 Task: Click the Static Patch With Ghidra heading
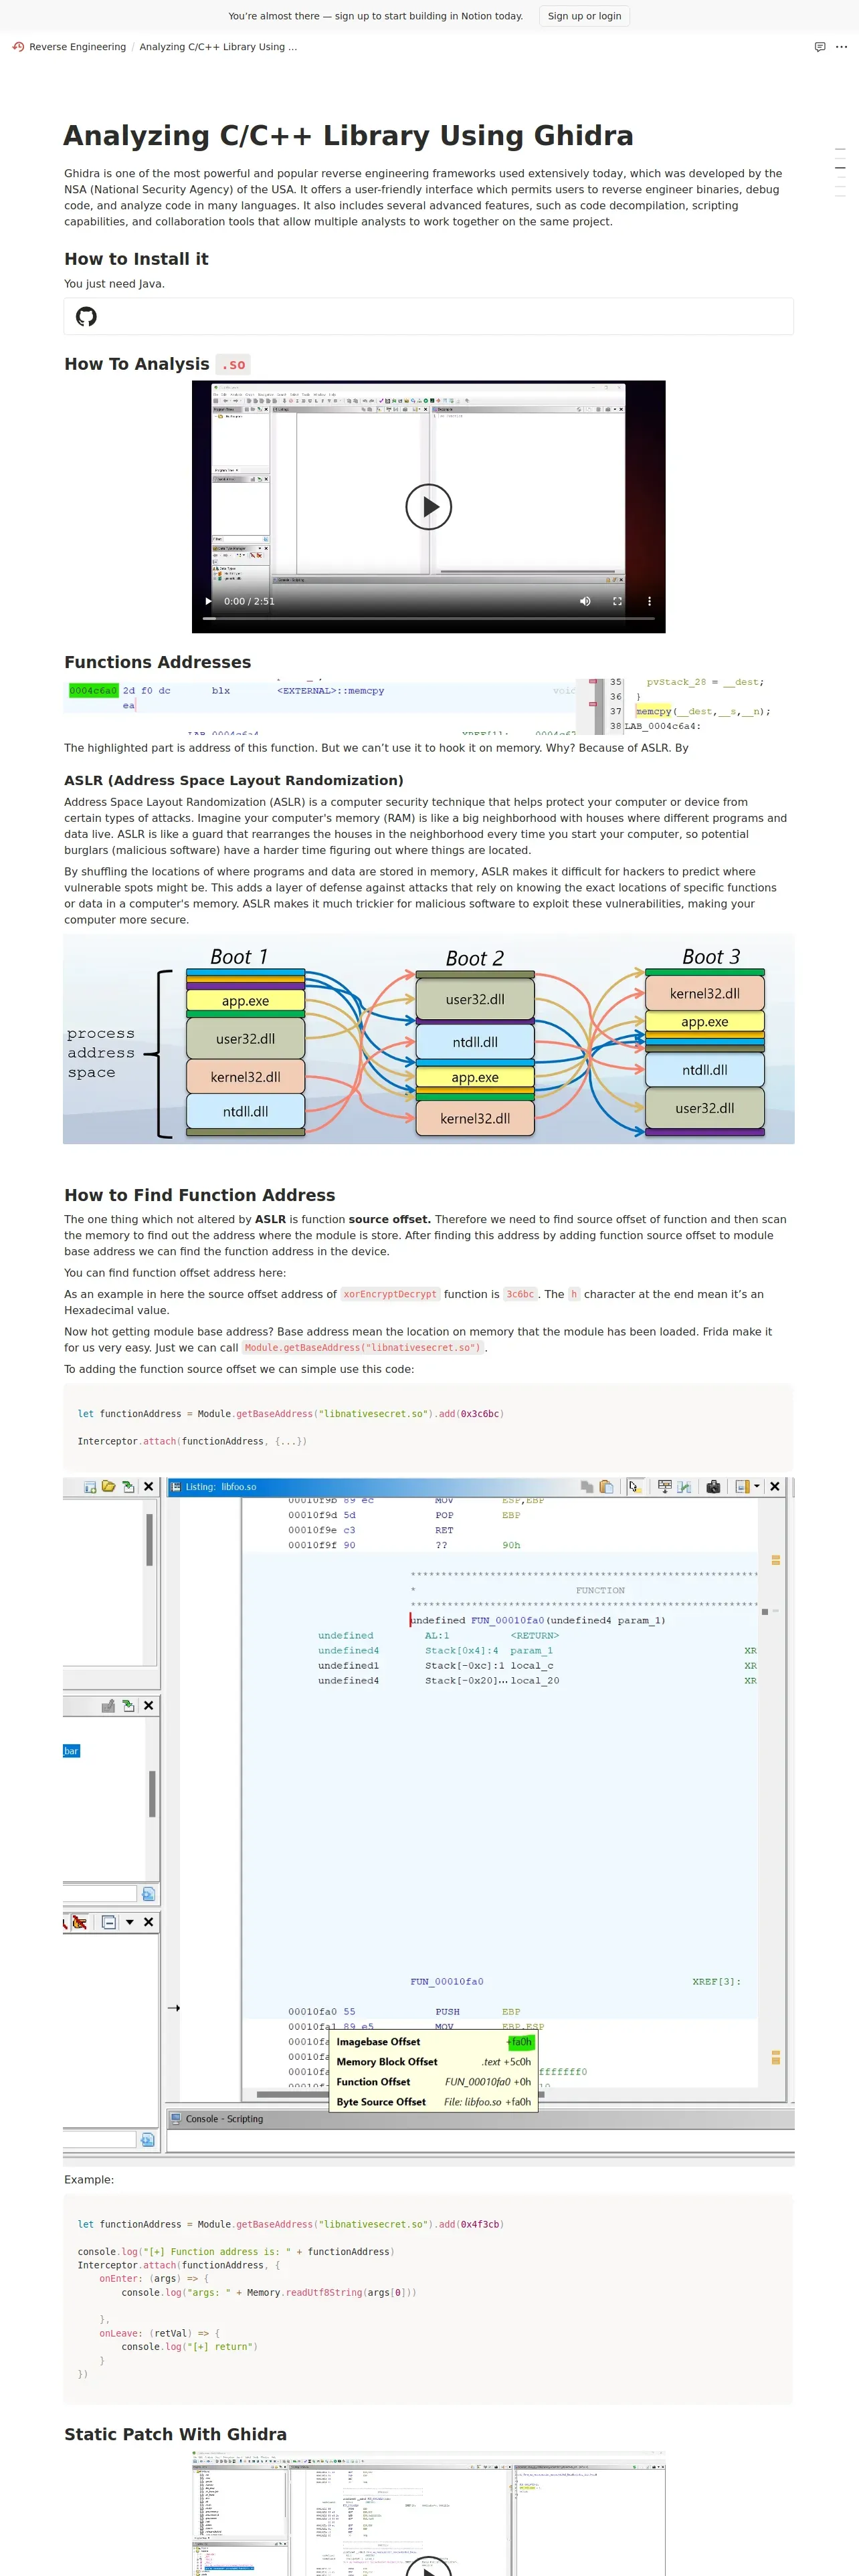176,2434
